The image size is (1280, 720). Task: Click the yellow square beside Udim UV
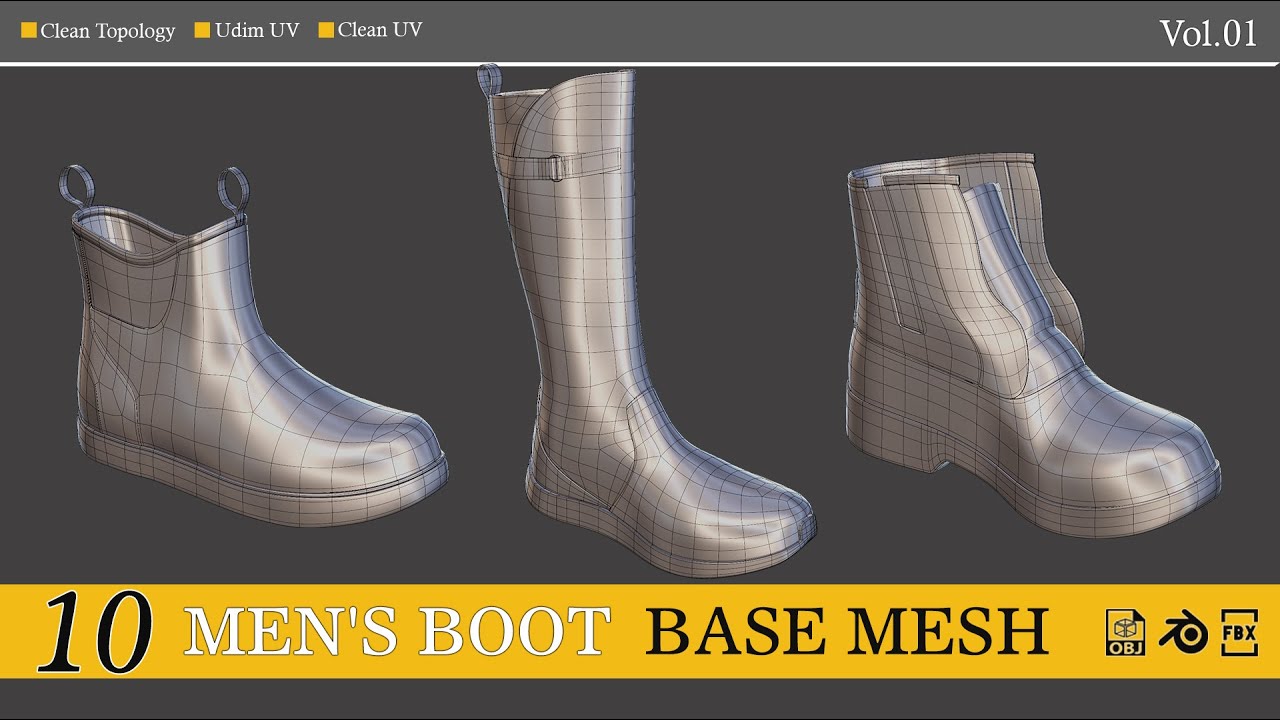click(202, 30)
